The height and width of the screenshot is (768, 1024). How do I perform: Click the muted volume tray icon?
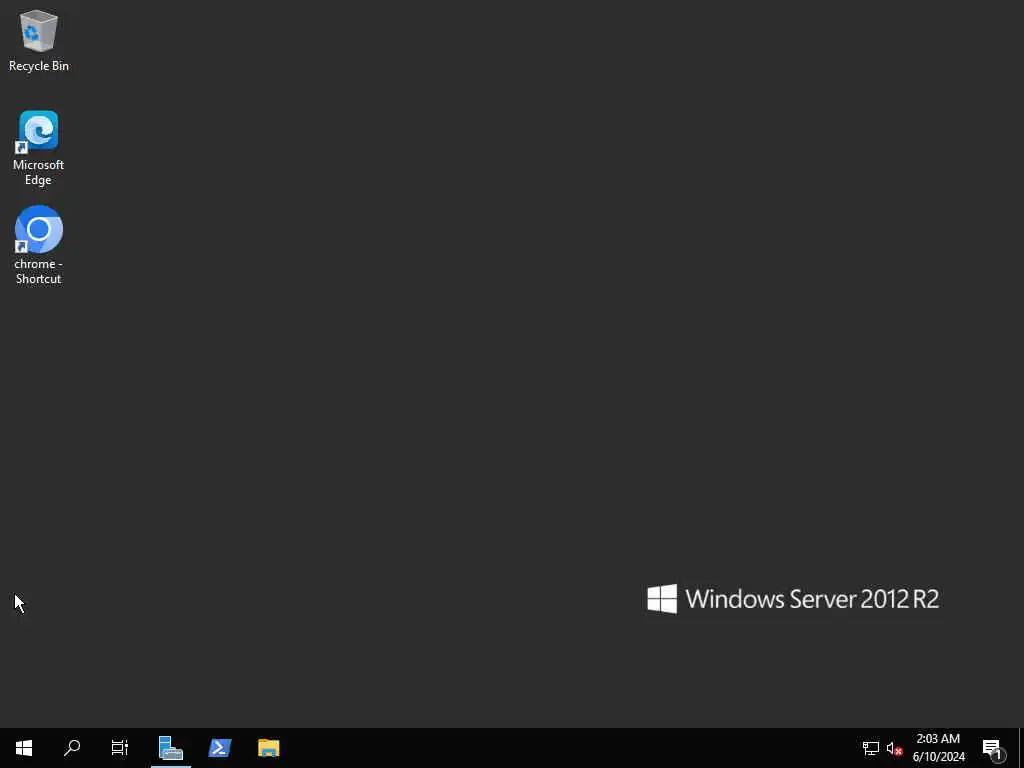(x=894, y=748)
